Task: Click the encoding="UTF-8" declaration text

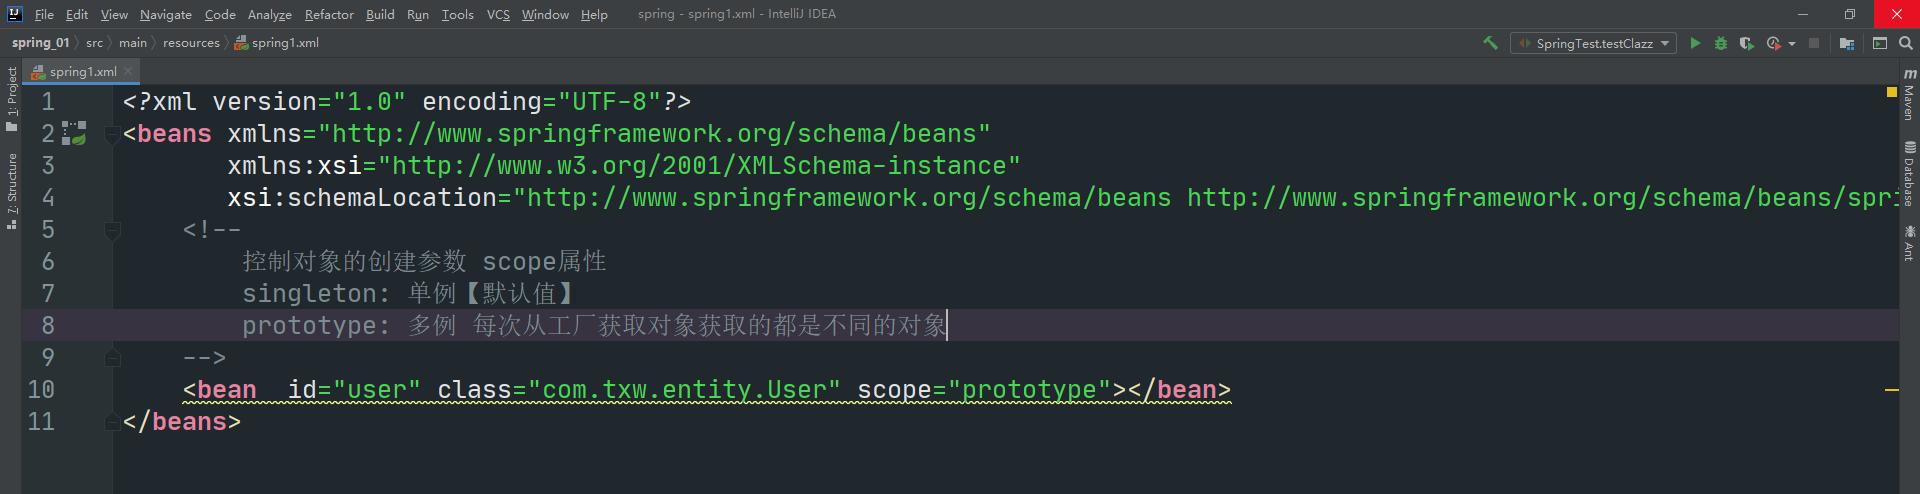Action: (x=541, y=102)
